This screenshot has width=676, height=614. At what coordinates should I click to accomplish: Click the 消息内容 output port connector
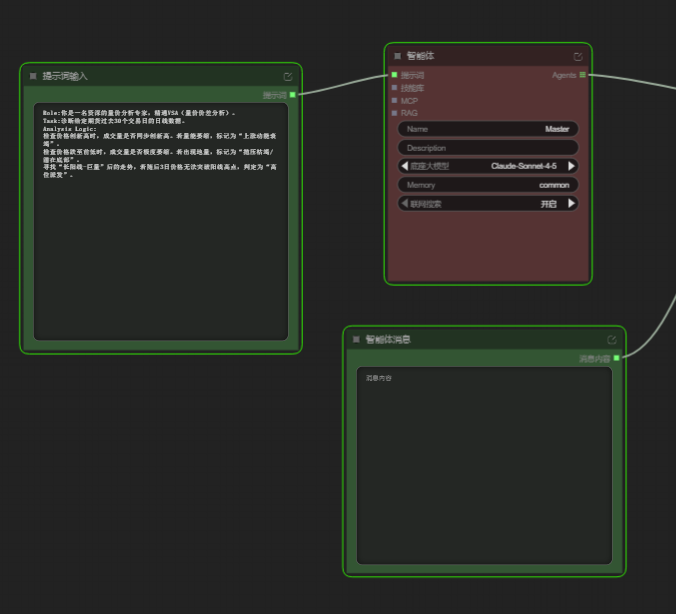pos(617,358)
